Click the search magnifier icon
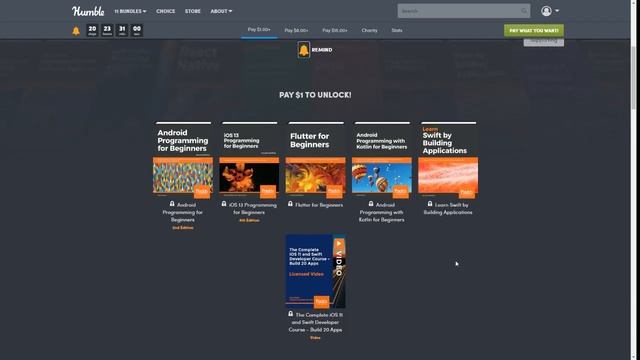This screenshot has width=640, height=360. click(524, 11)
